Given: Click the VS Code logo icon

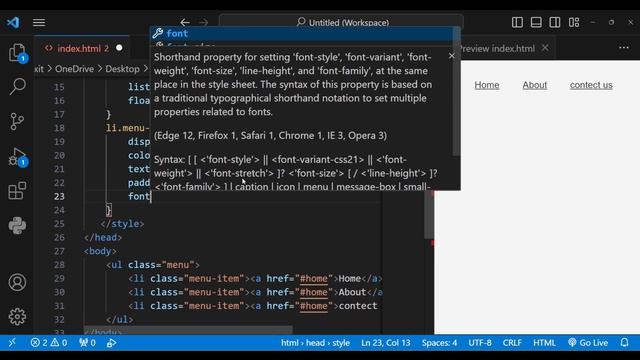Looking at the screenshot, I should 13,22.
